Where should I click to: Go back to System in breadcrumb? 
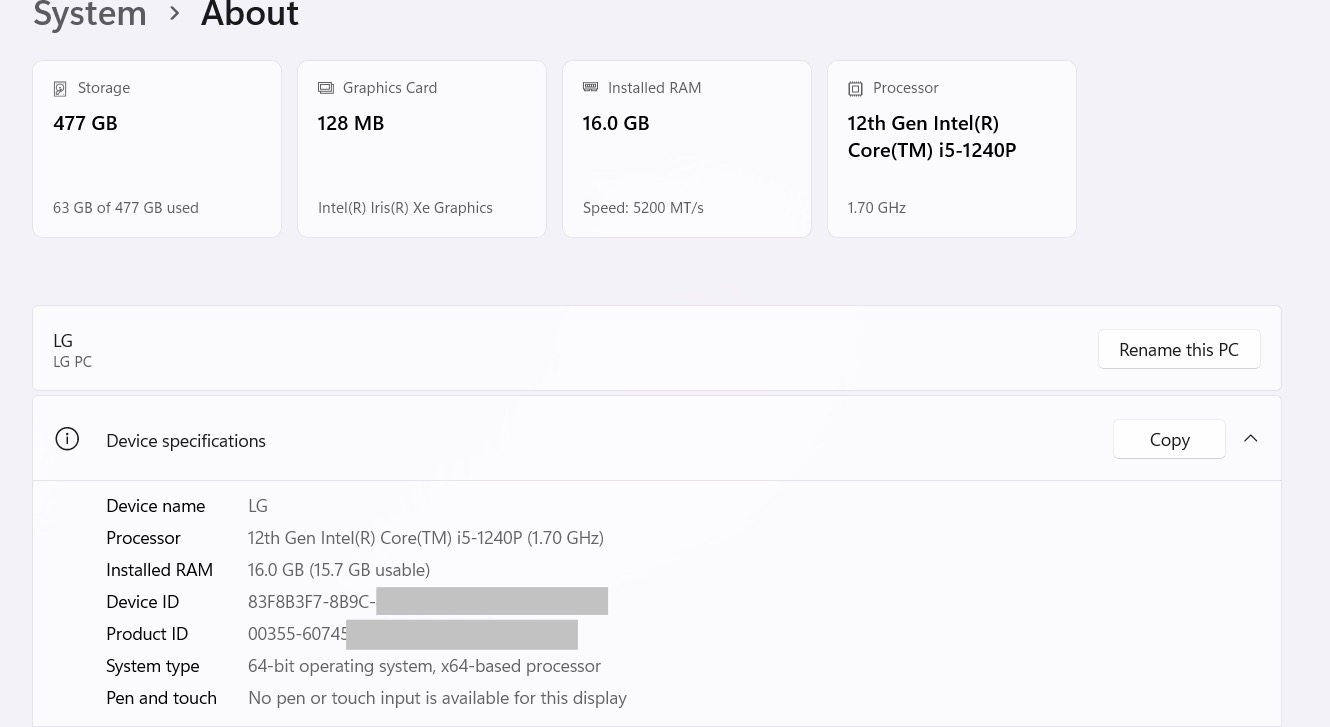point(90,15)
